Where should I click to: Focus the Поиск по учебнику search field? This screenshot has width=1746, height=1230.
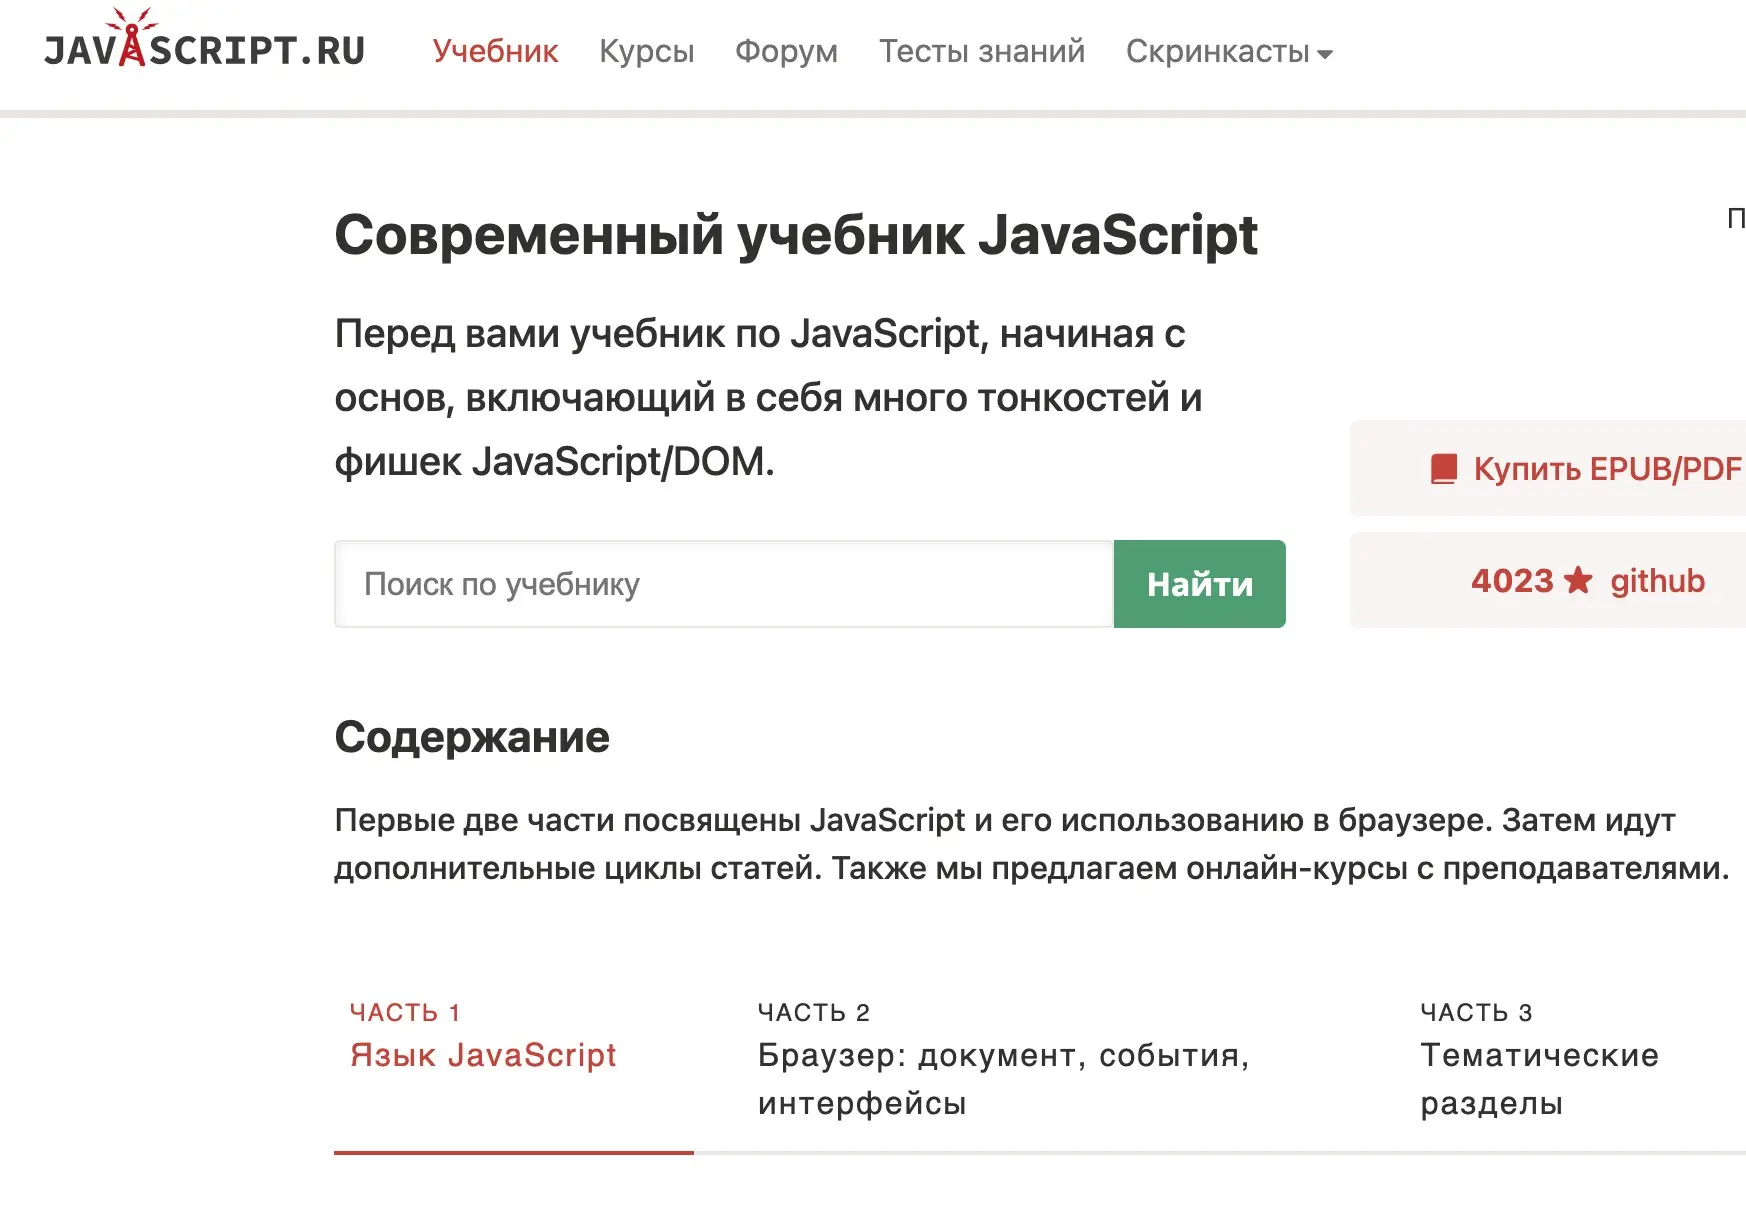724,584
